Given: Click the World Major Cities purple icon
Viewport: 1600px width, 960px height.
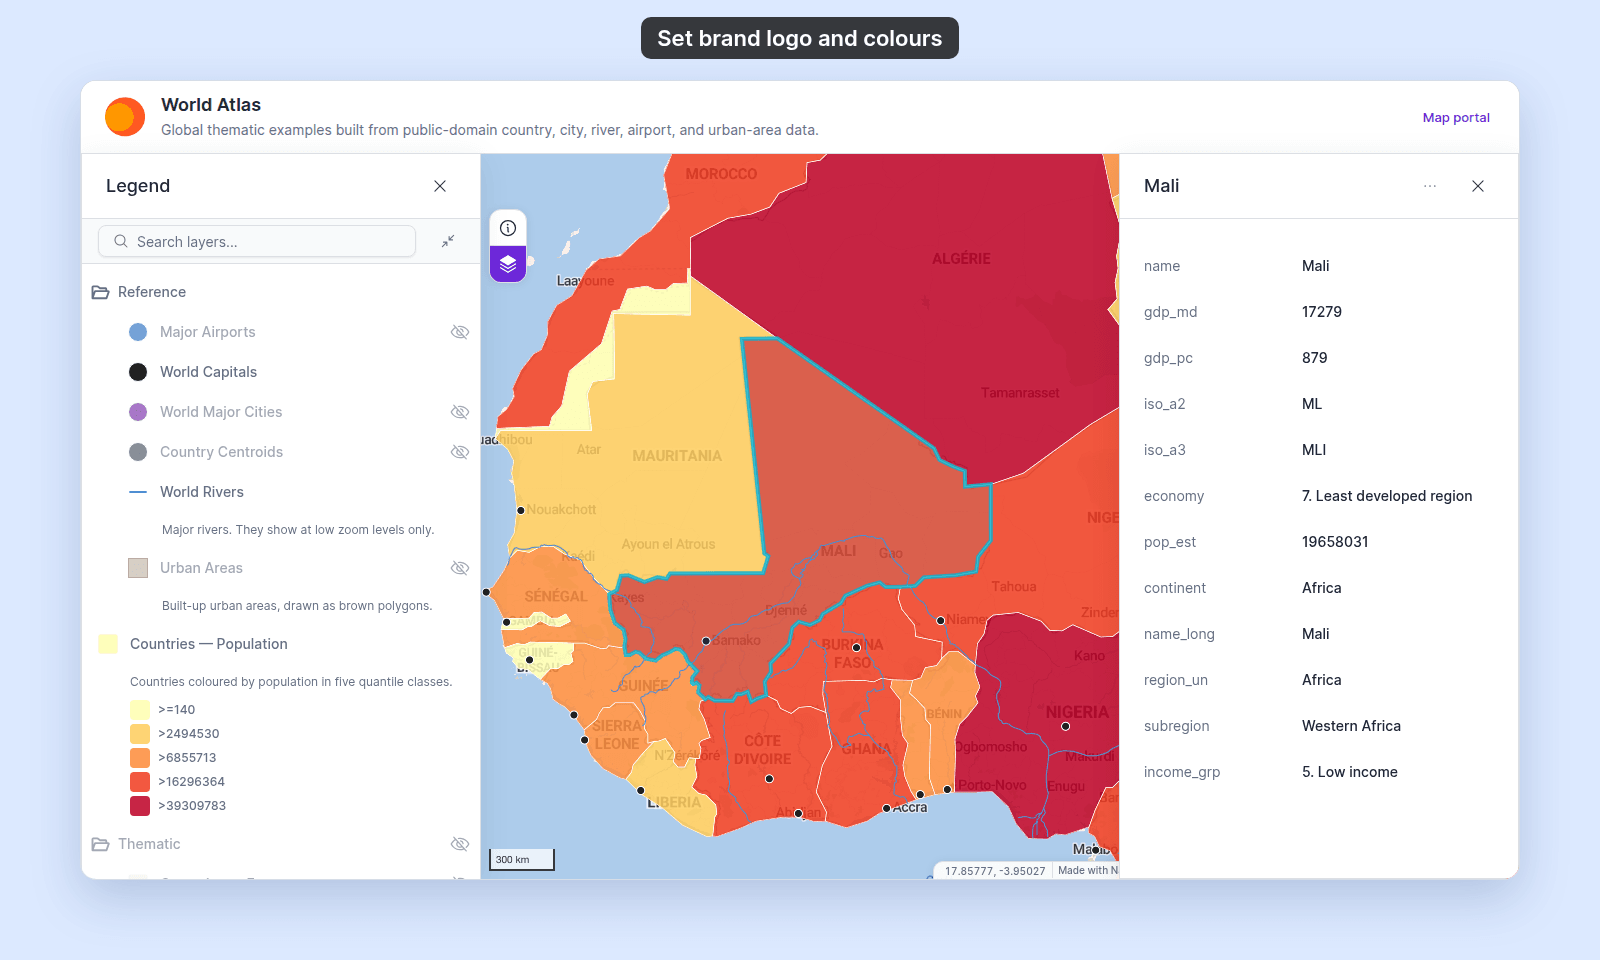Looking at the screenshot, I should [138, 412].
